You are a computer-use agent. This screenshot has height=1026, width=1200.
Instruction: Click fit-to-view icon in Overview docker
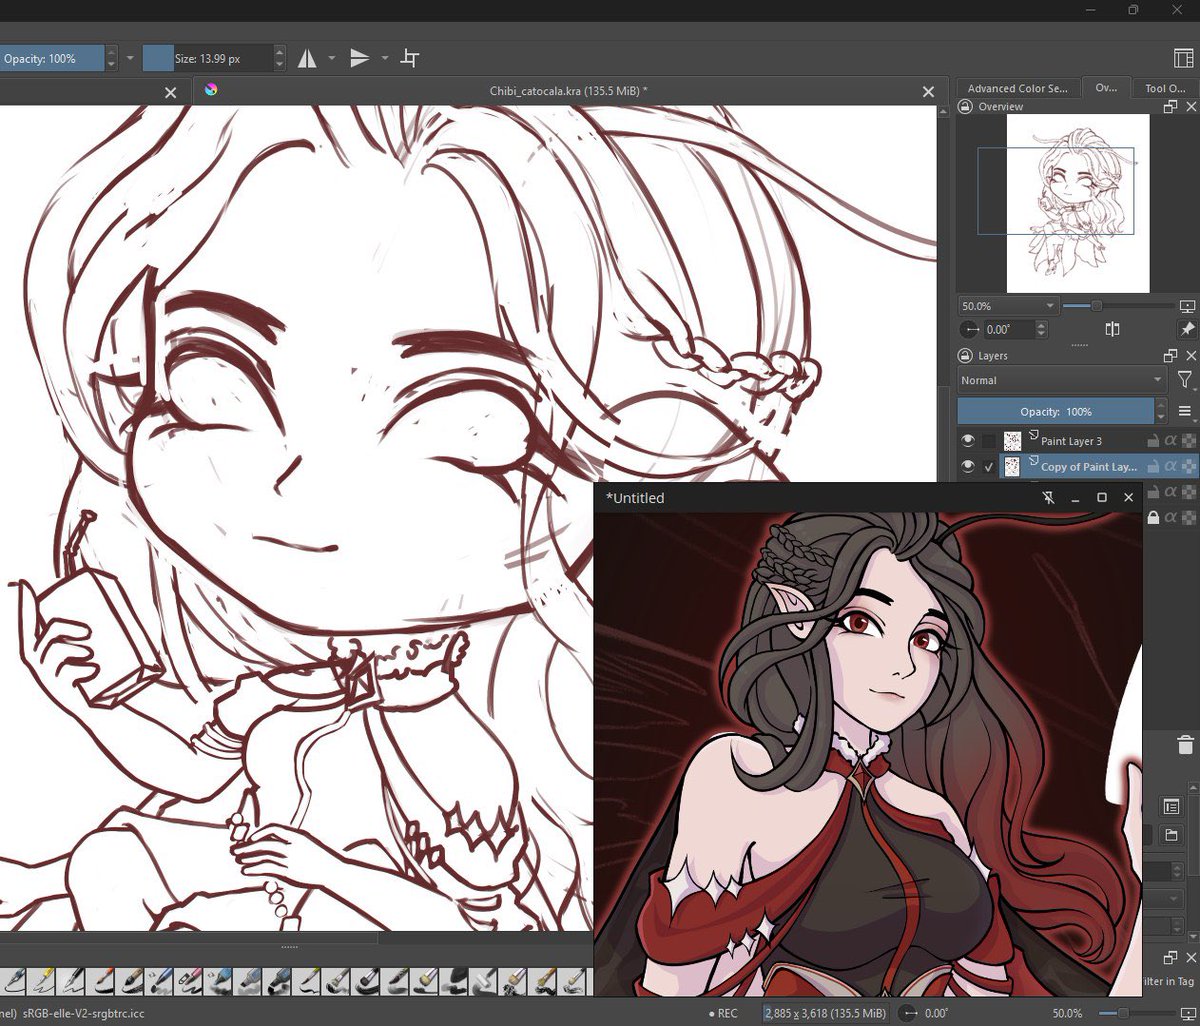(1187, 305)
